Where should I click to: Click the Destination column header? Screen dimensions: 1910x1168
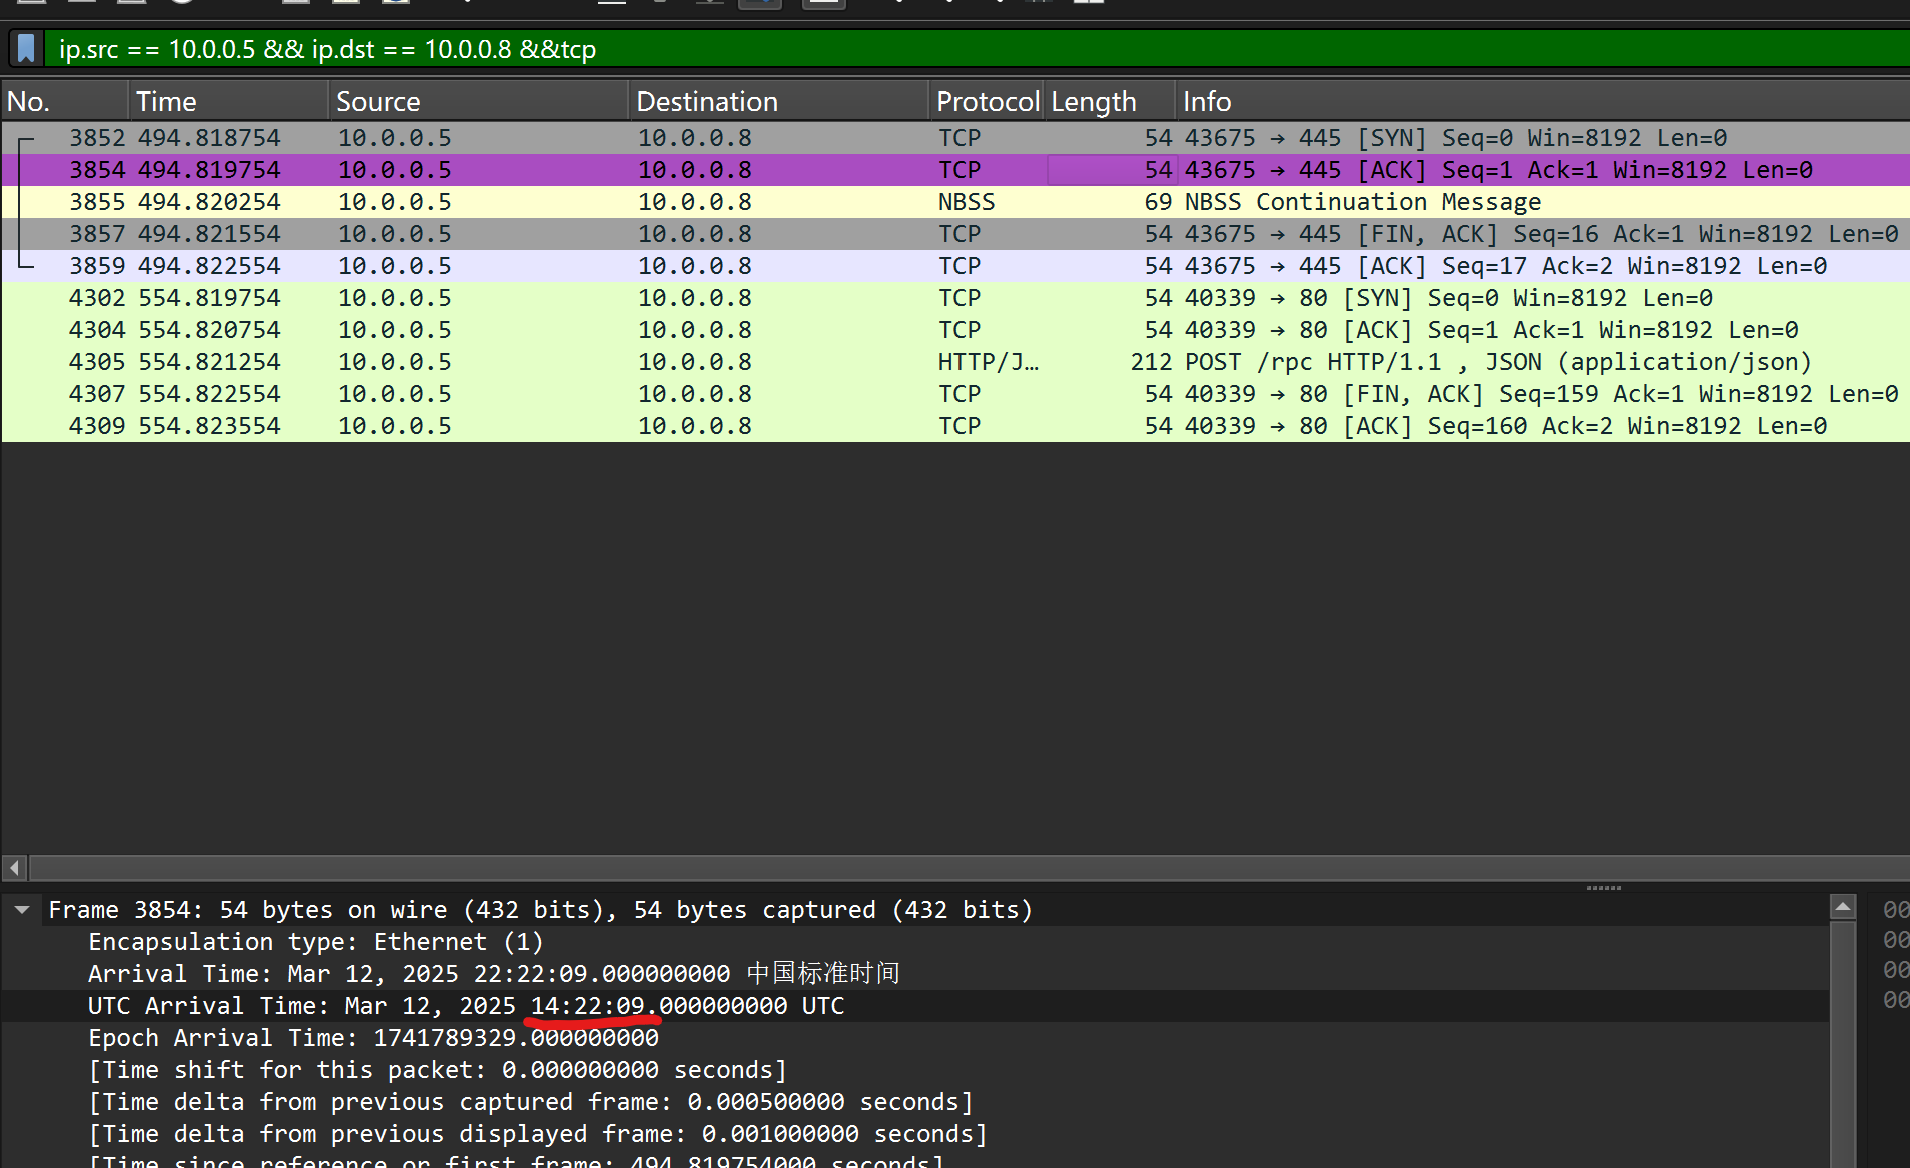778,101
